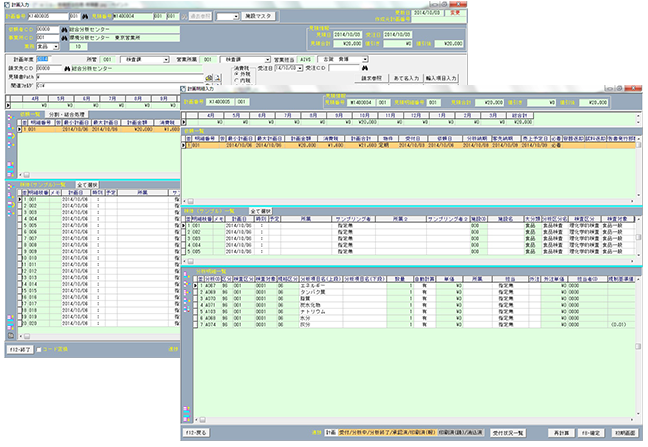Click 全て選択 in front window sample list
The width and height of the screenshot is (648, 447).
260,211
